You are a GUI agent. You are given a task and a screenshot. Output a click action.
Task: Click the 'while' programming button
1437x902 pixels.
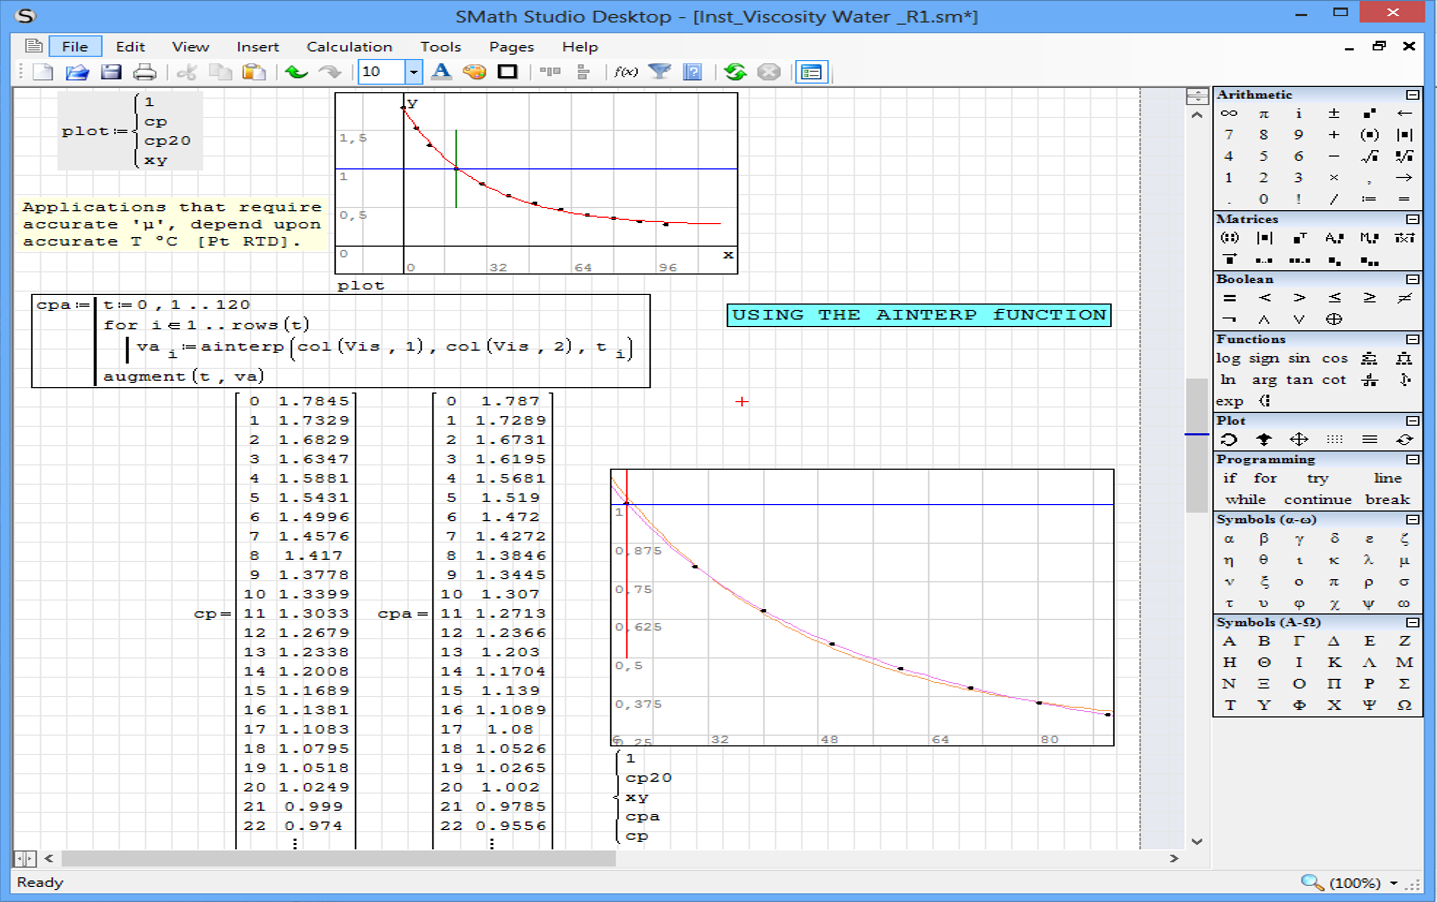[x=1245, y=499]
